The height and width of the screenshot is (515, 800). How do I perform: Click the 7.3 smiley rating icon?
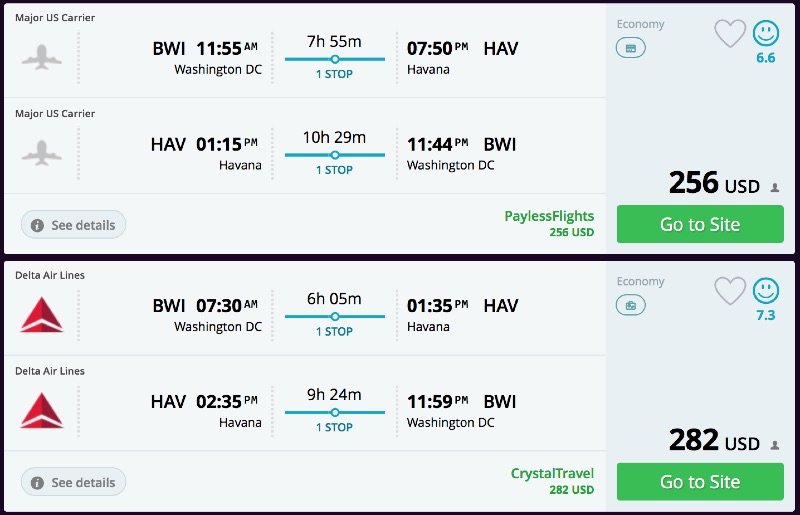coord(766,291)
